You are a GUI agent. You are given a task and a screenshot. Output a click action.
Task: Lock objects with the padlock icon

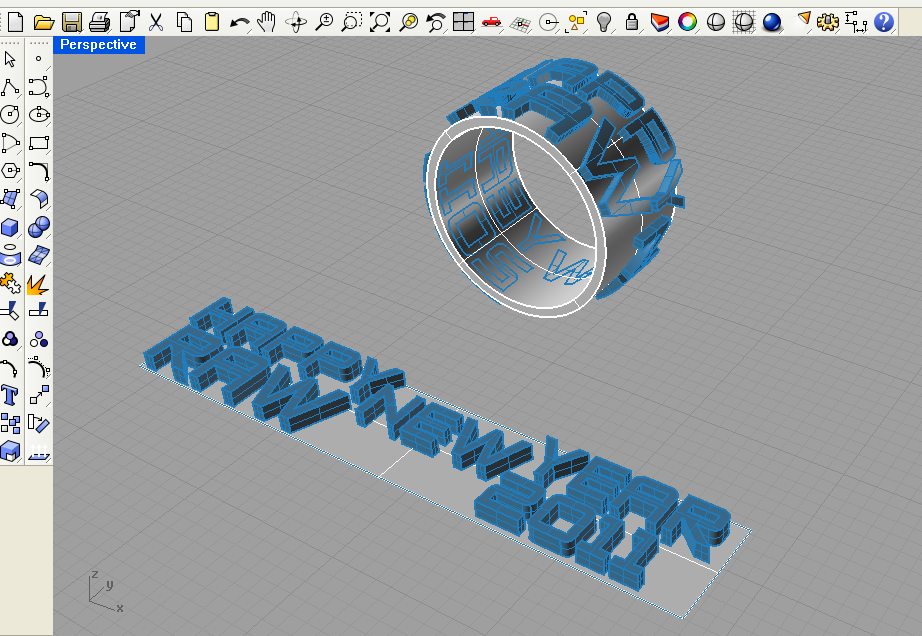(632, 22)
